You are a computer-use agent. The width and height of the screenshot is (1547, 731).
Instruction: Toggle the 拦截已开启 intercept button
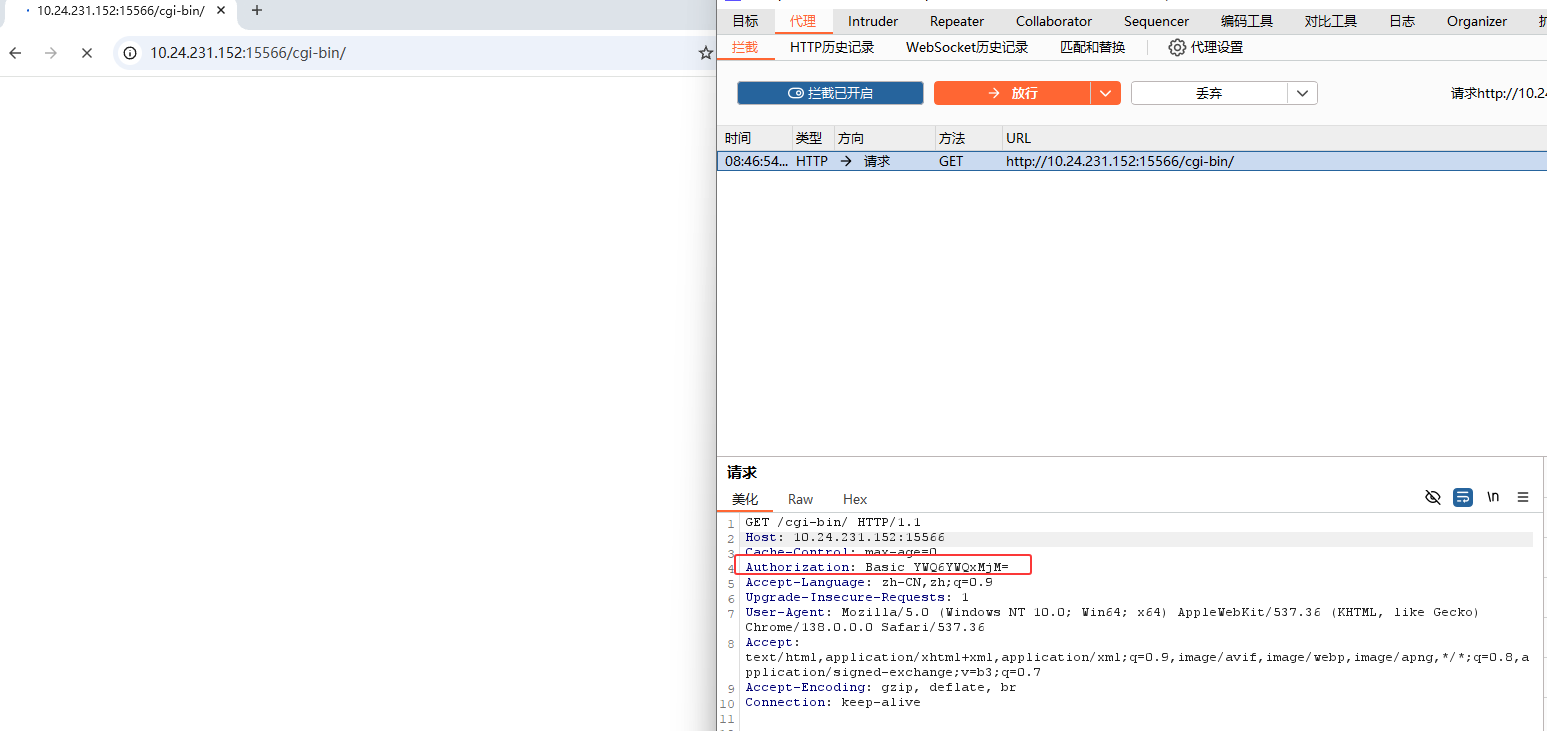pos(830,93)
